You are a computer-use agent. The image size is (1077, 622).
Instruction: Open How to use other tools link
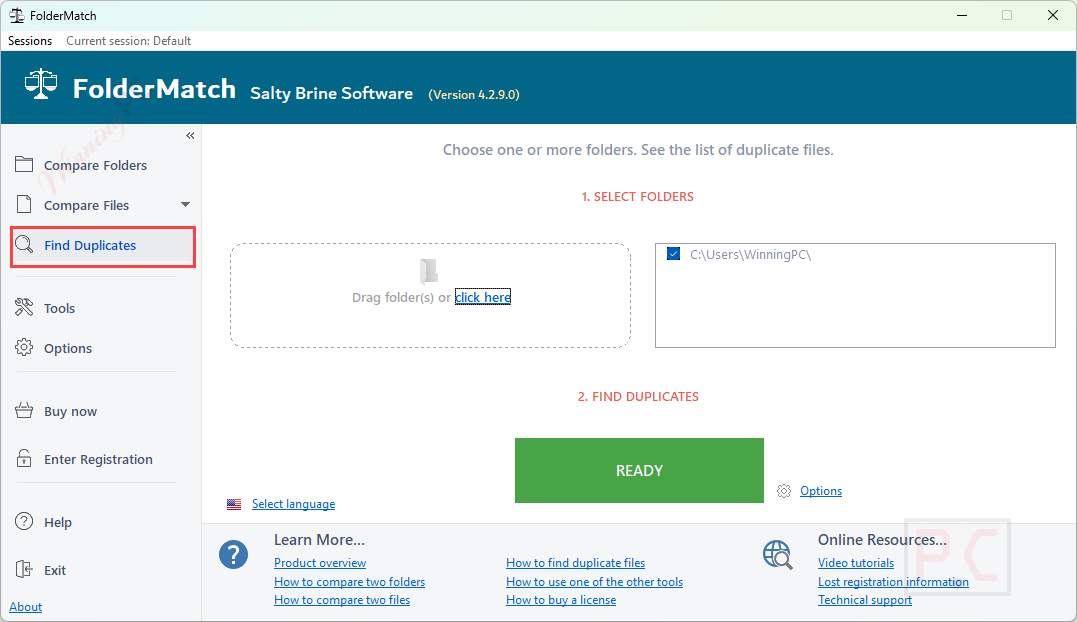(595, 581)
